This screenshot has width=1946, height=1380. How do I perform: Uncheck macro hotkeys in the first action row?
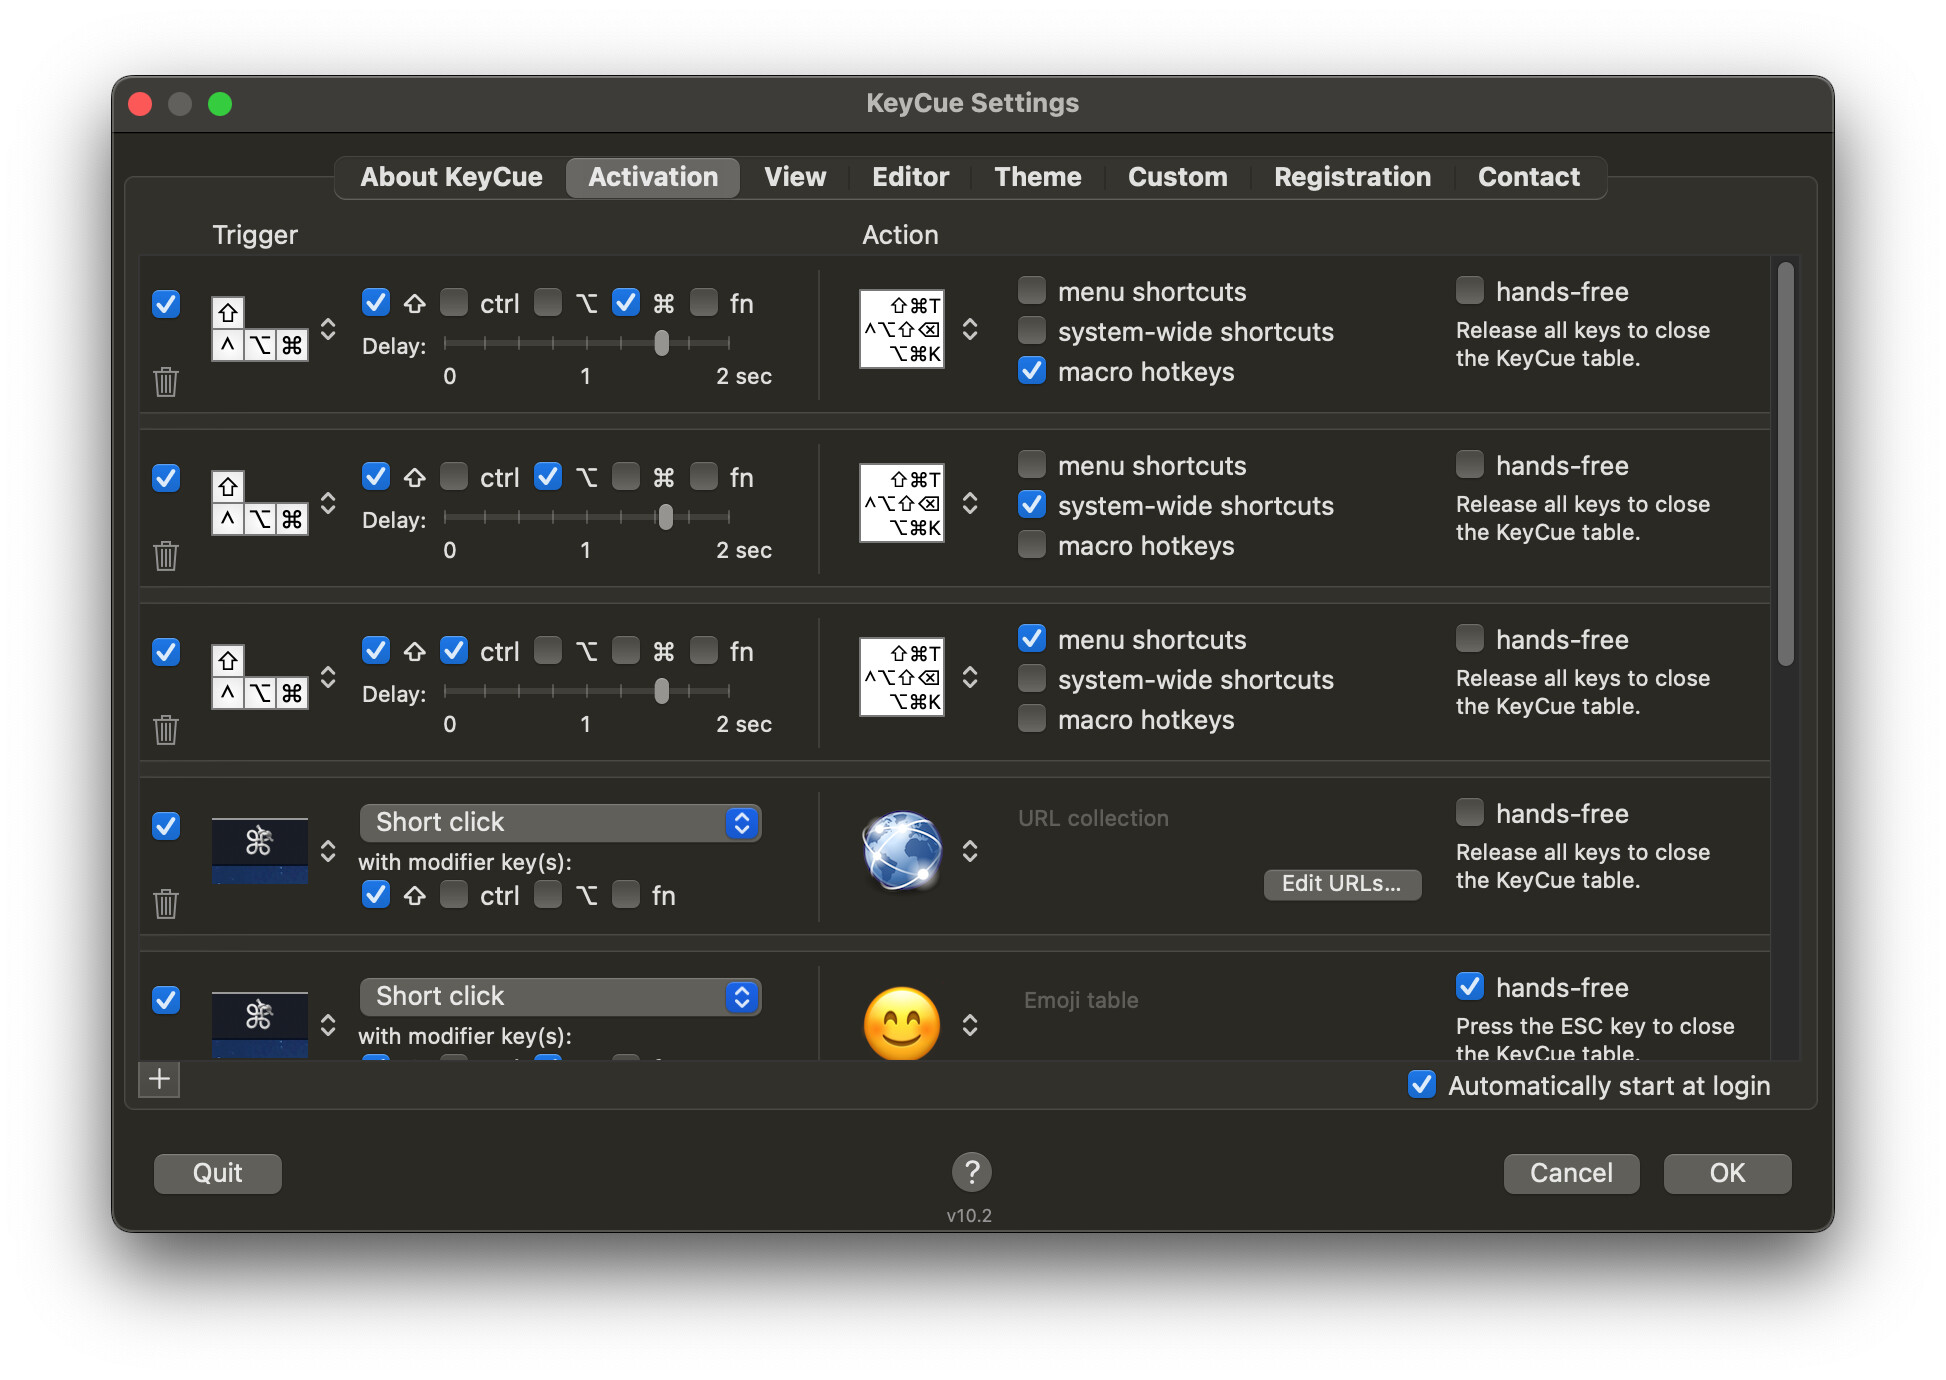pyautogui.click(x=1032, y=370)
